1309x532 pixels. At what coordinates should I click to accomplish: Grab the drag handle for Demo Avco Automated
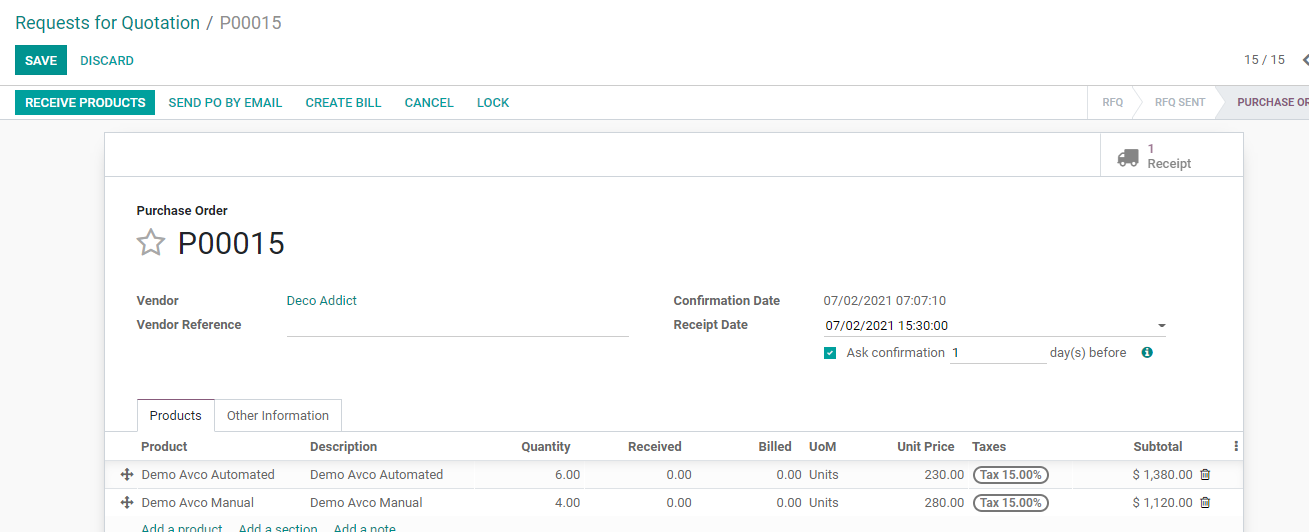pyautogui.click(x=127, y=475)
